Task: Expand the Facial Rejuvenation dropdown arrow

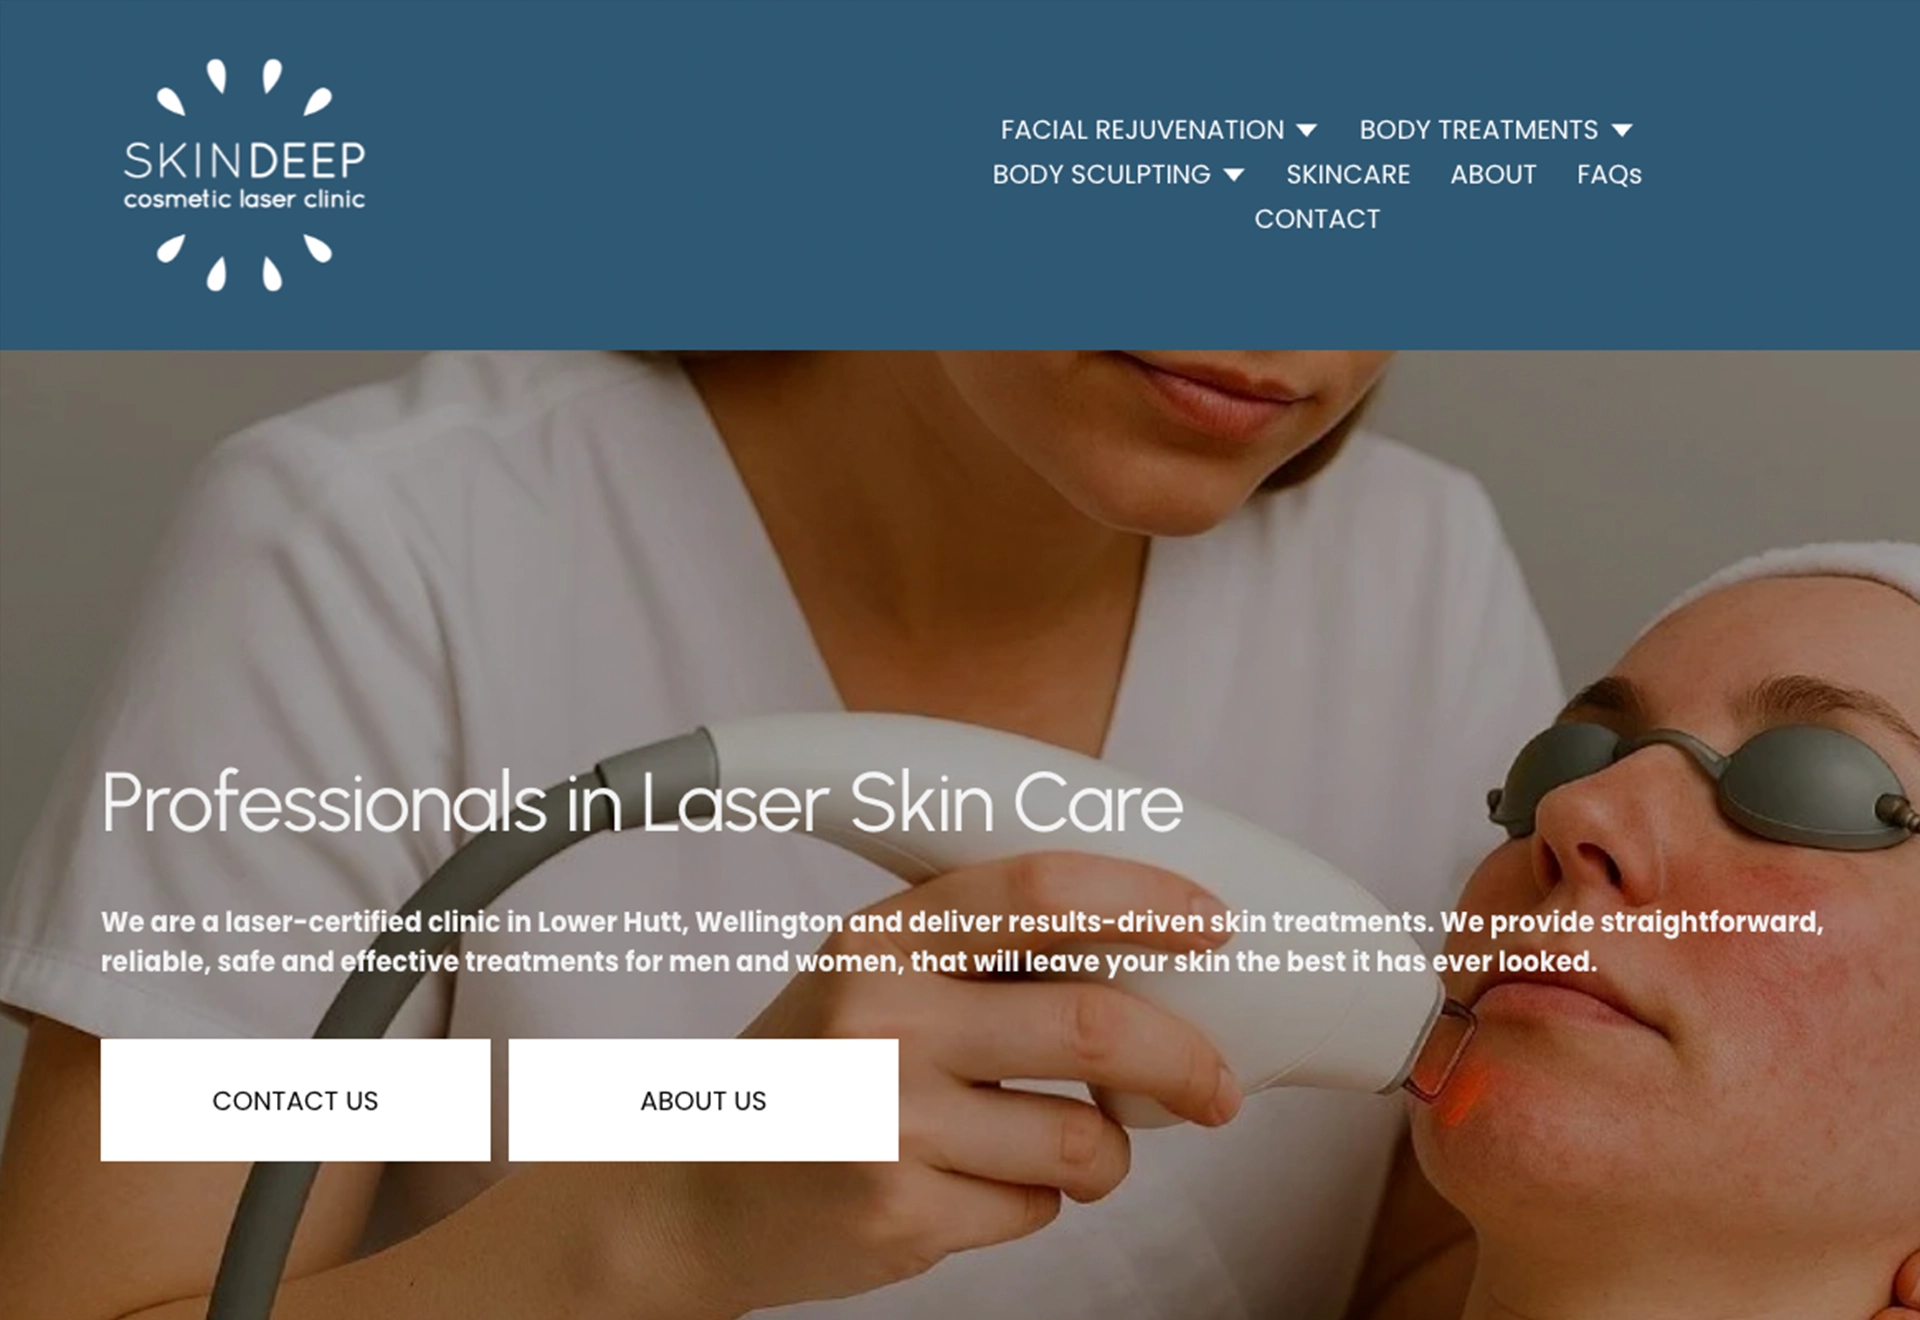Action: 1306,130
